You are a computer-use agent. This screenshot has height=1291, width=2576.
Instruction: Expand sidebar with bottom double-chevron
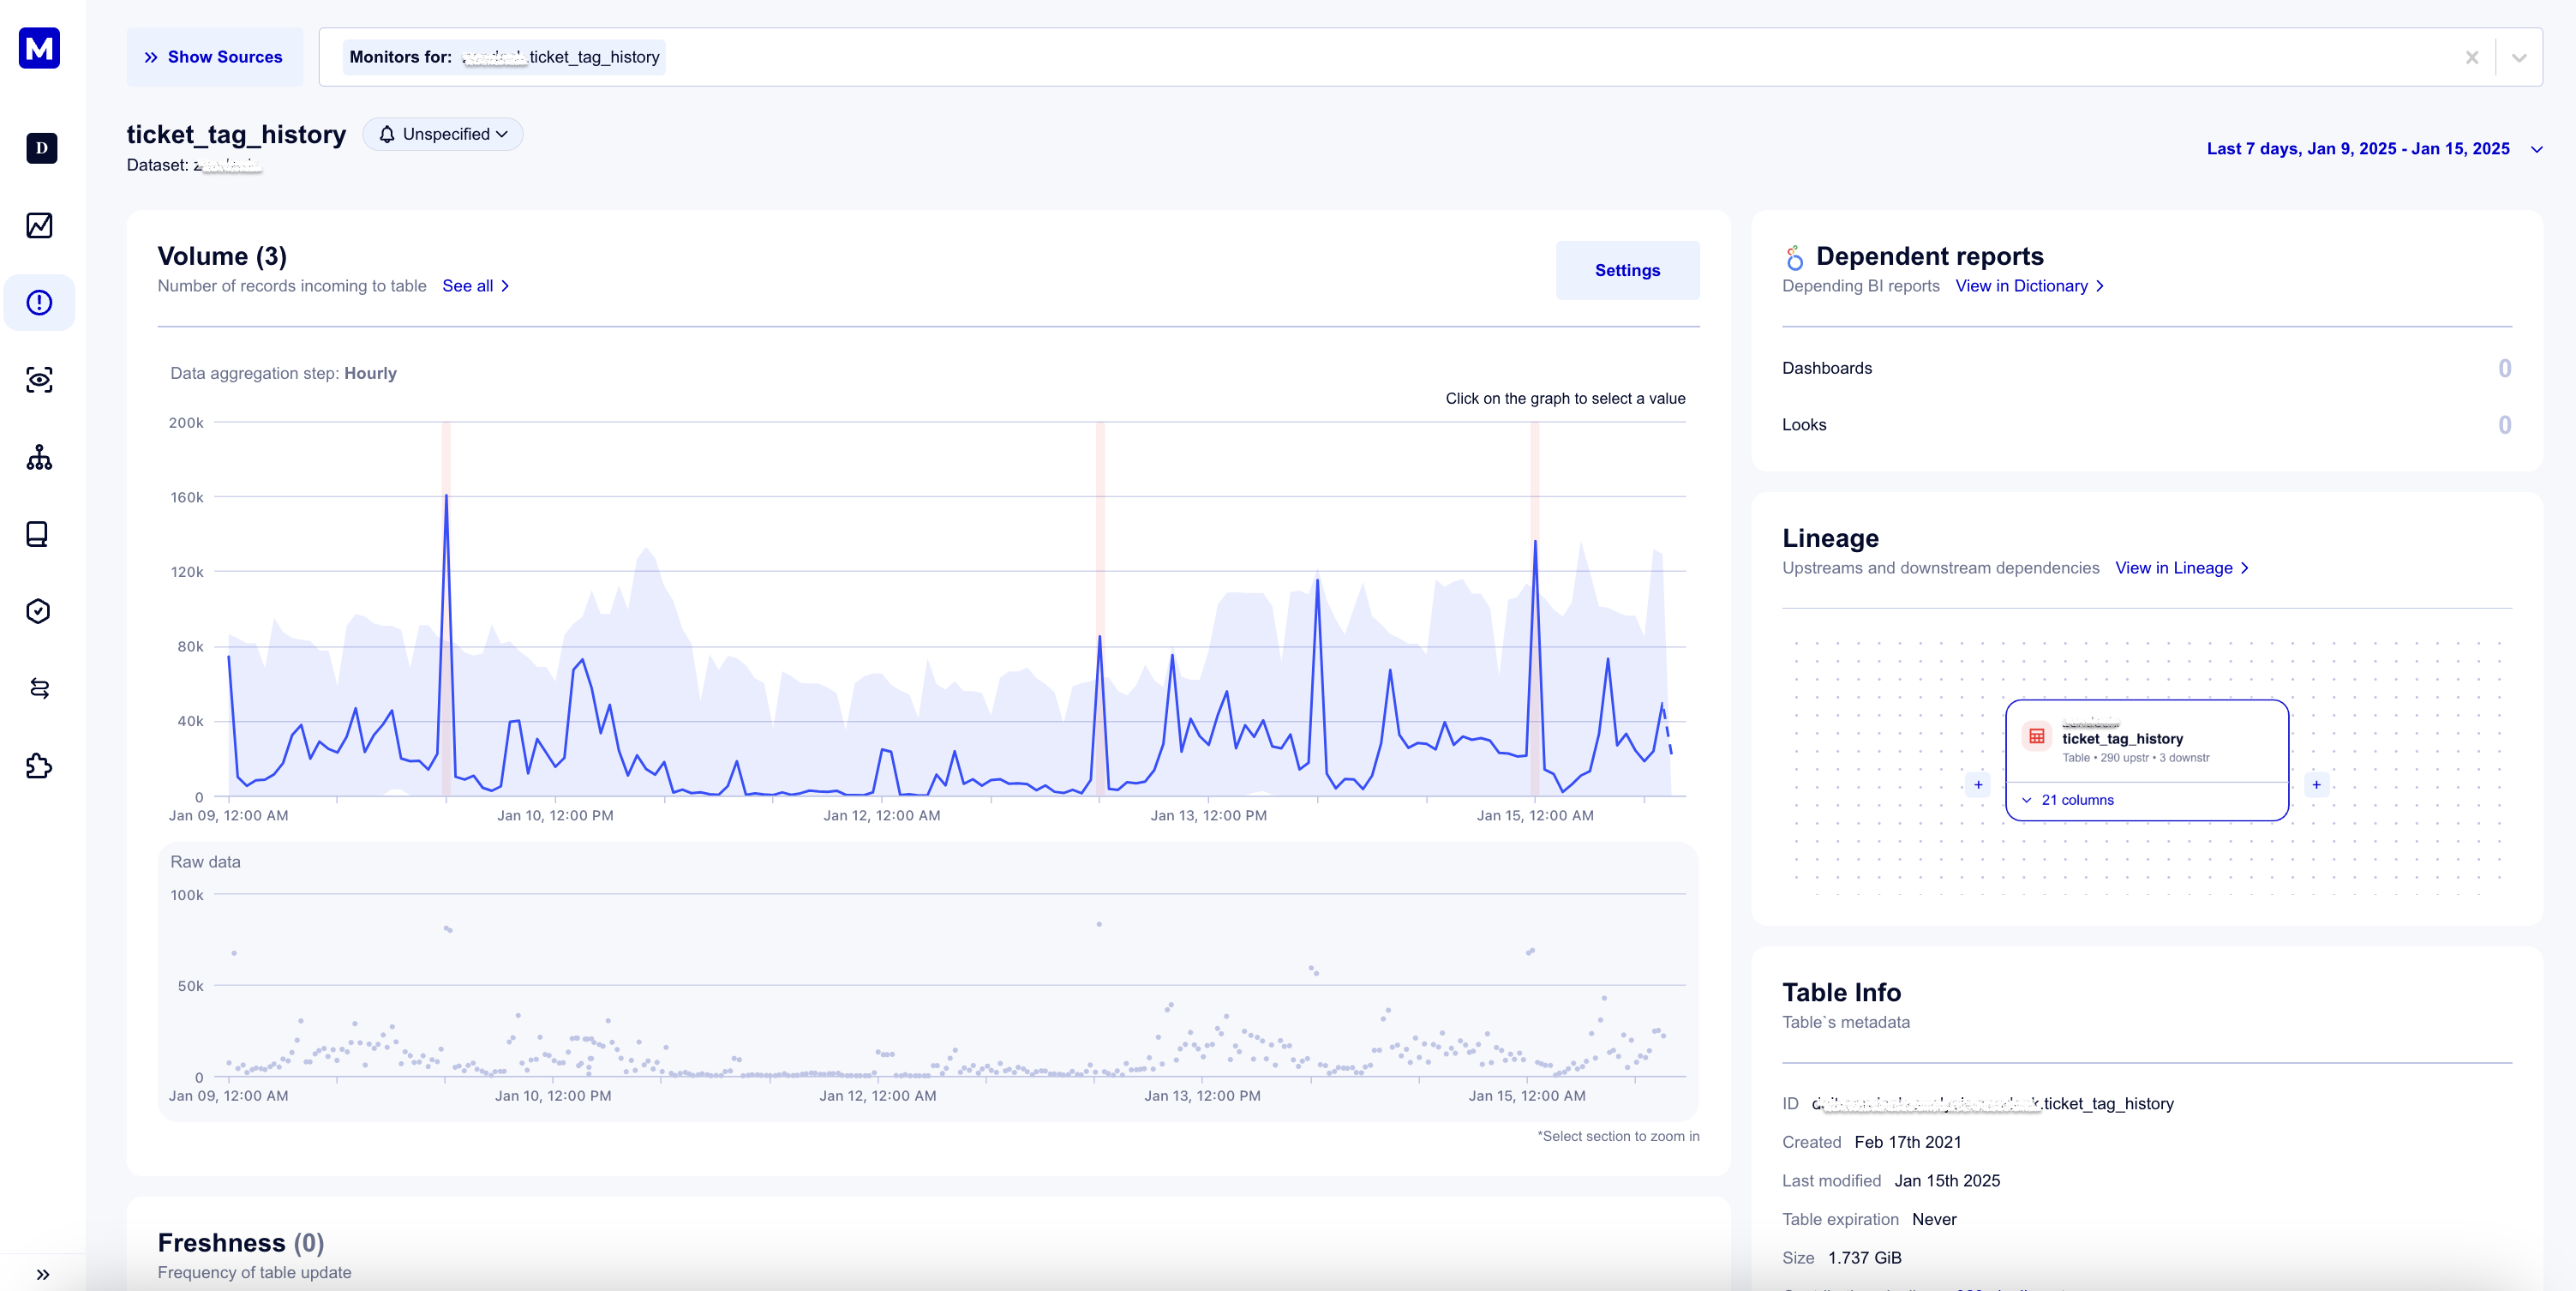42,1274
